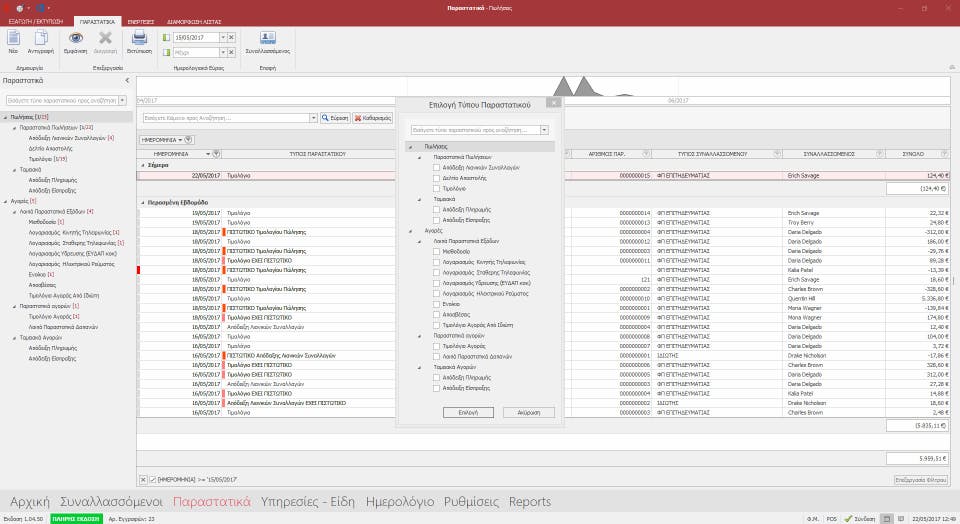Viewport: 960px width, 524px height.
Task: Toggle the ΗΜΕΡΟΜΗΝΙΑ filter enabled checkbox
Action: point(152,480)
